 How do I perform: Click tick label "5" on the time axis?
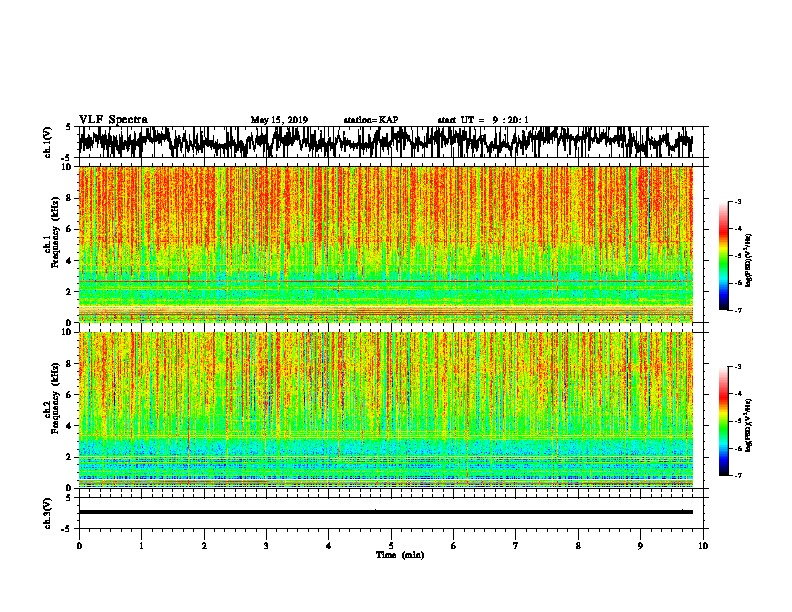tap(391, 546)
